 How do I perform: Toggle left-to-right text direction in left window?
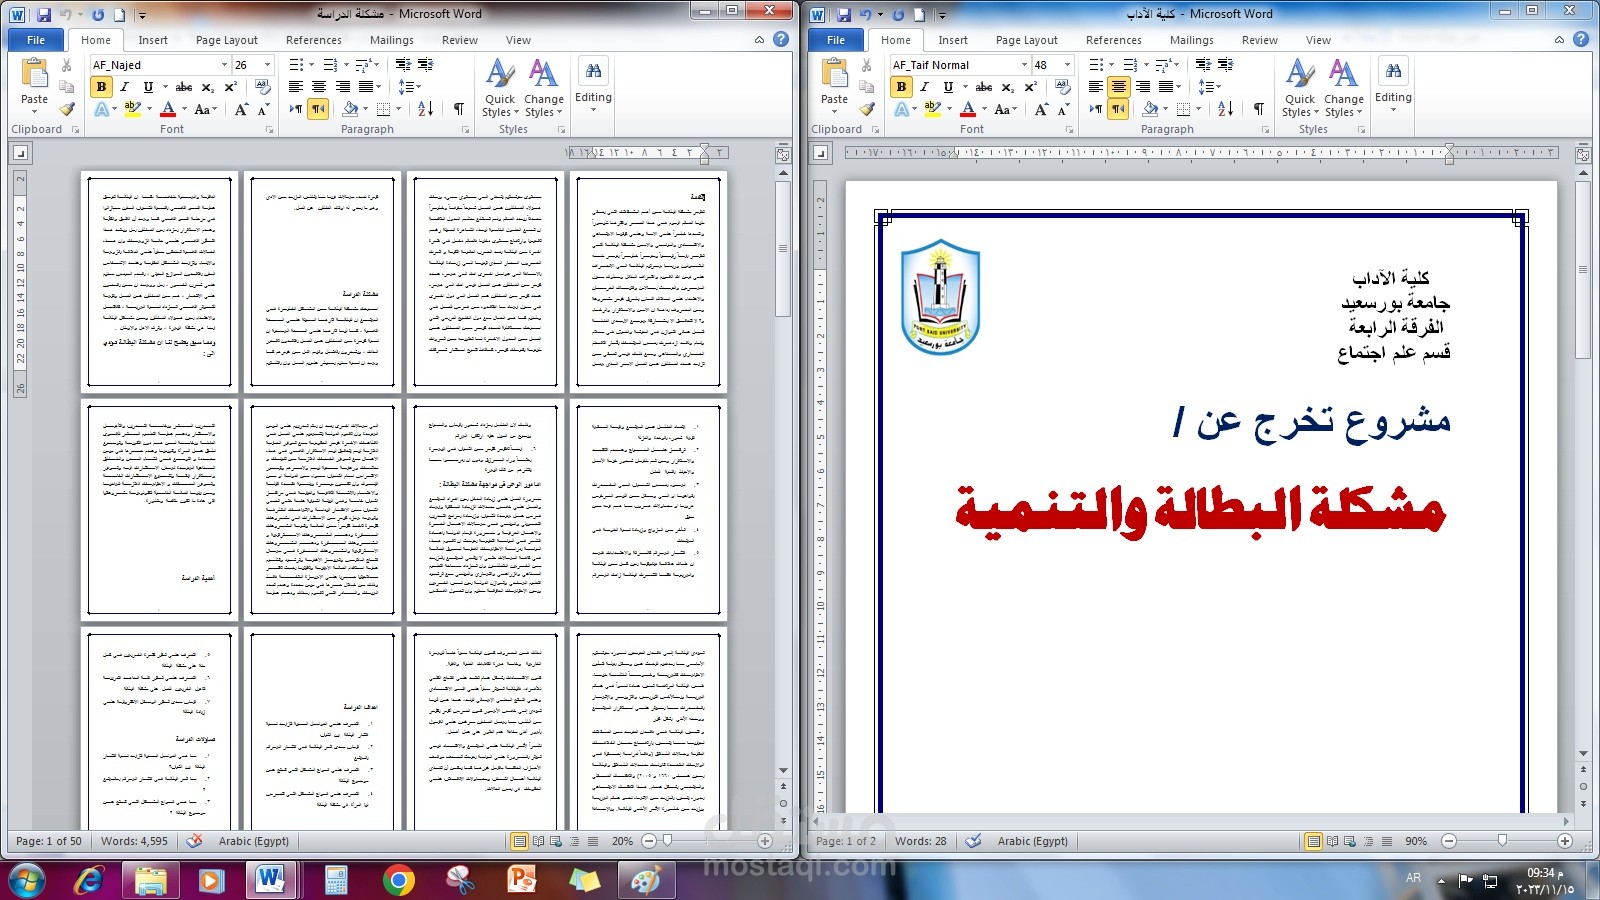[x=296, y=109]
